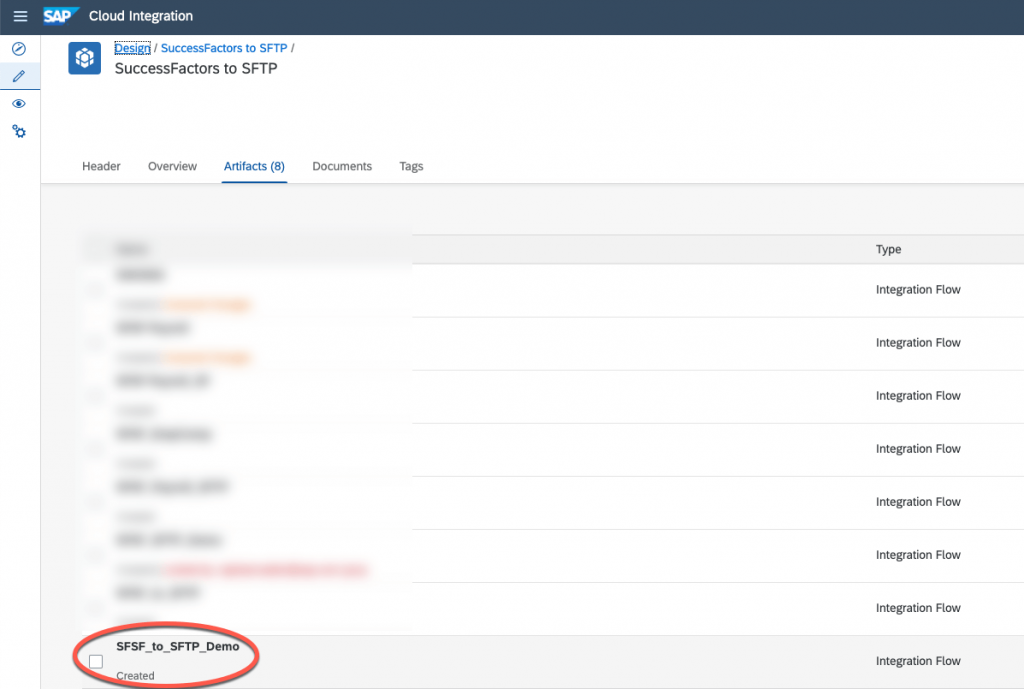Viewport: 1024px width, 689px height.
Task: Click the integration package icon
Action: (x=85, y=58)
